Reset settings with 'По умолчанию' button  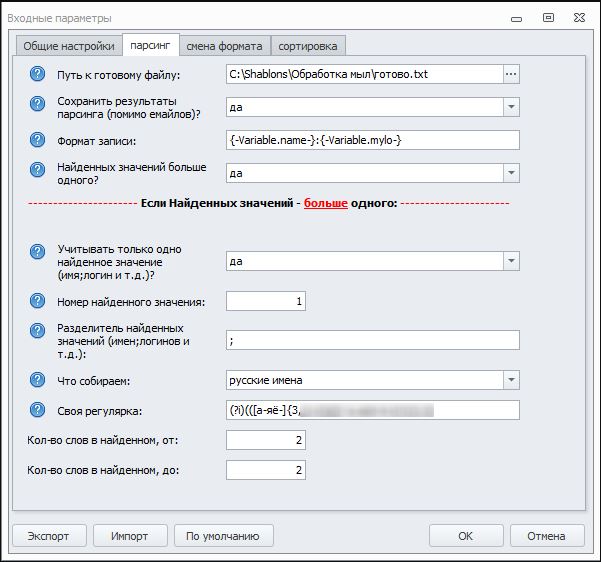[223, 536]
